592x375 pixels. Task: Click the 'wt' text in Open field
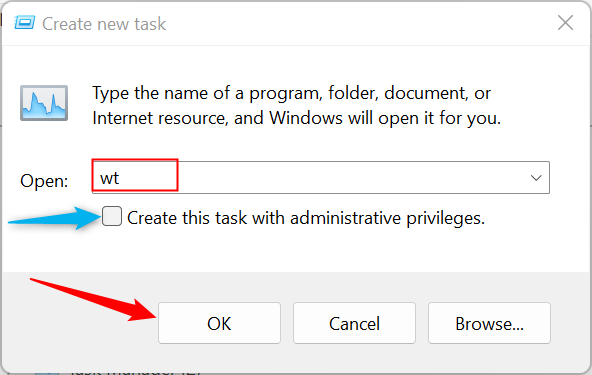(x=109, y=178)
